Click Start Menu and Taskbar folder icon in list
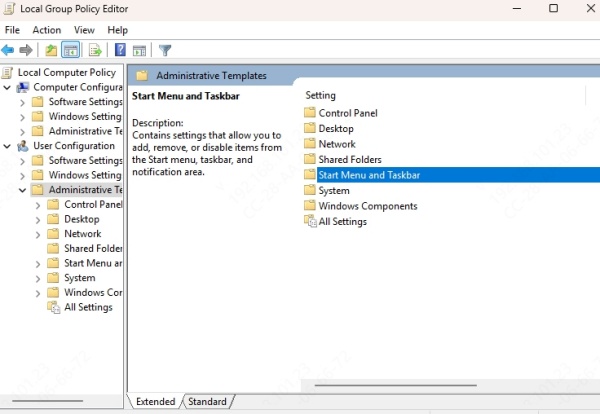600x414 pixels. pos(310,175)
